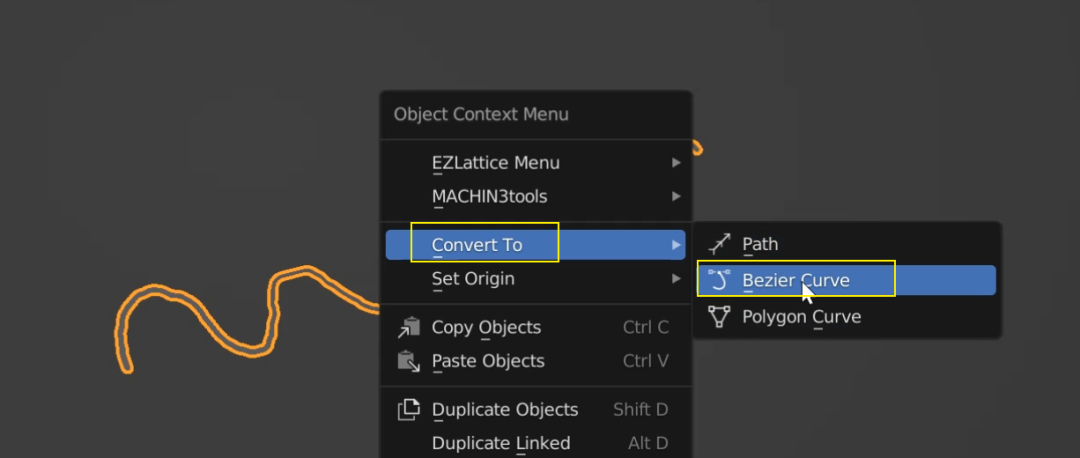1080x458 pixels.
Task: Click the Path curve icon
Action: pyautogui.click(x=719, y=244)
